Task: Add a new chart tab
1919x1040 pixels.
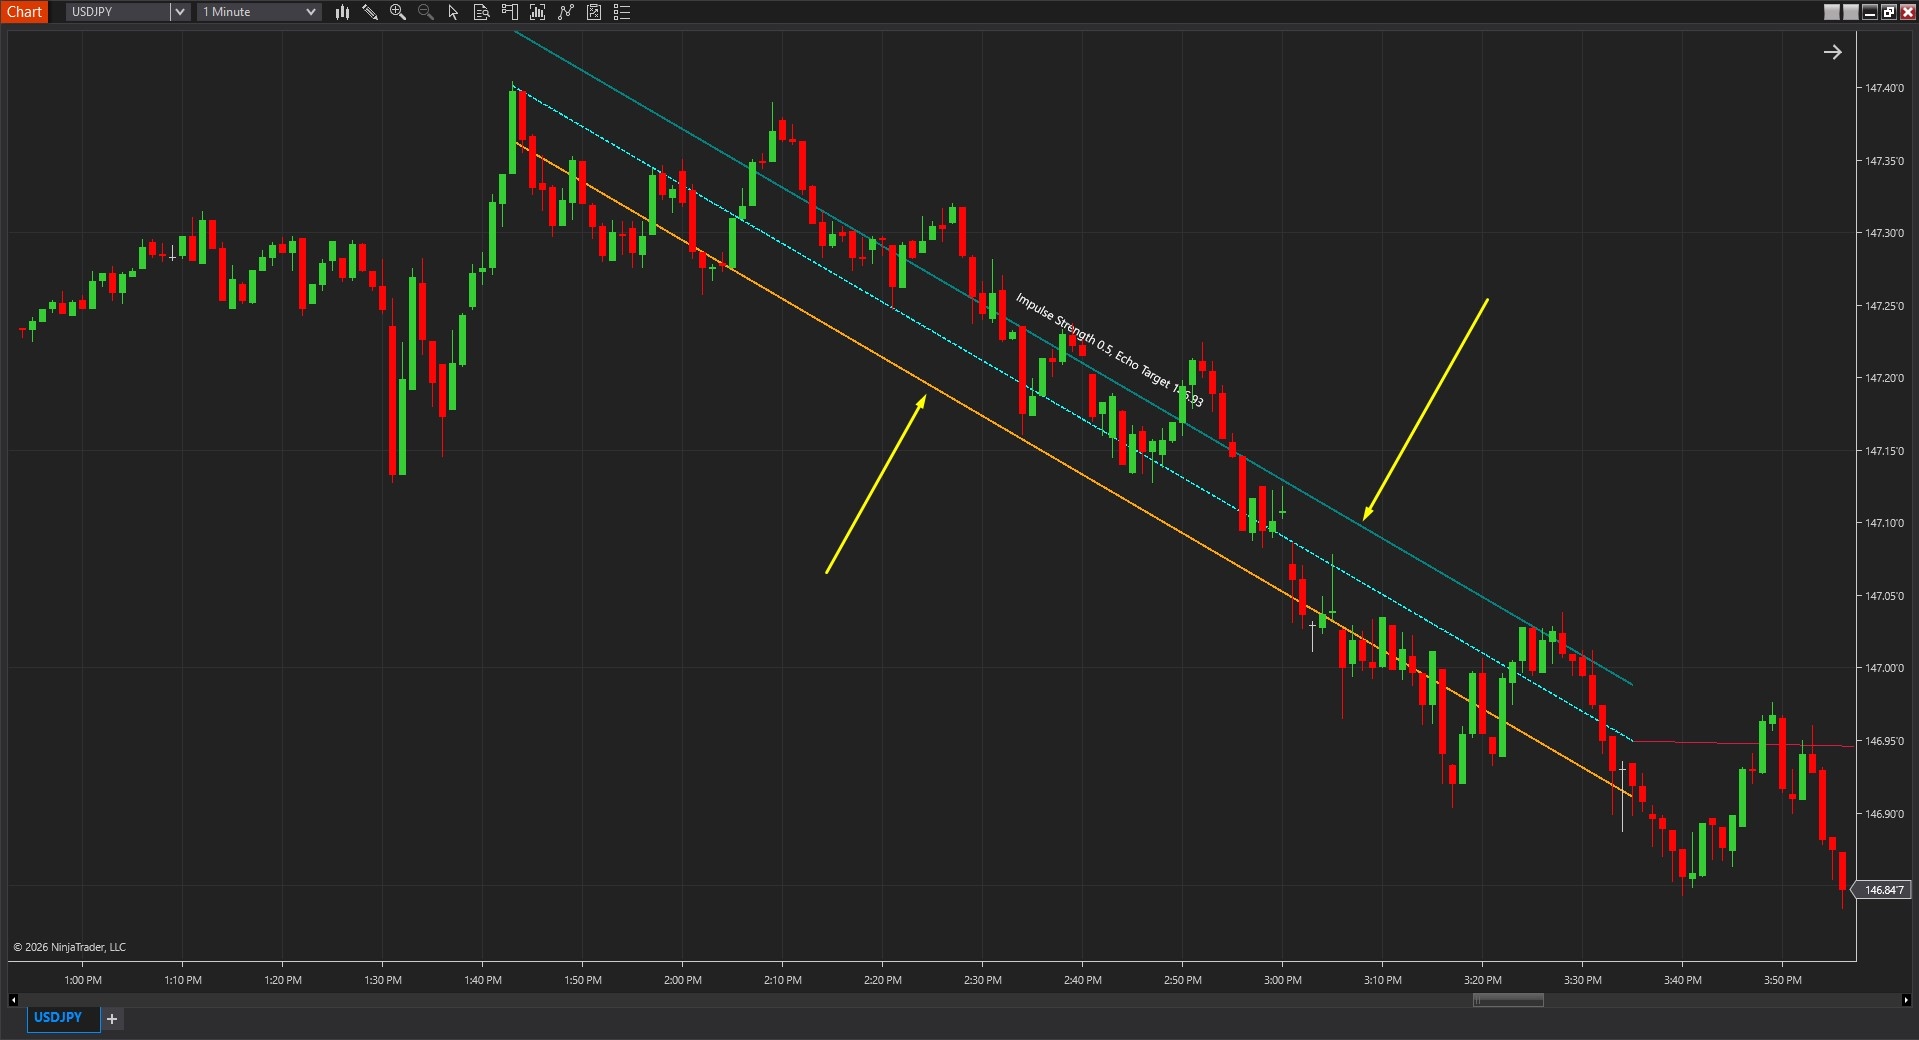Action: 112,1018
